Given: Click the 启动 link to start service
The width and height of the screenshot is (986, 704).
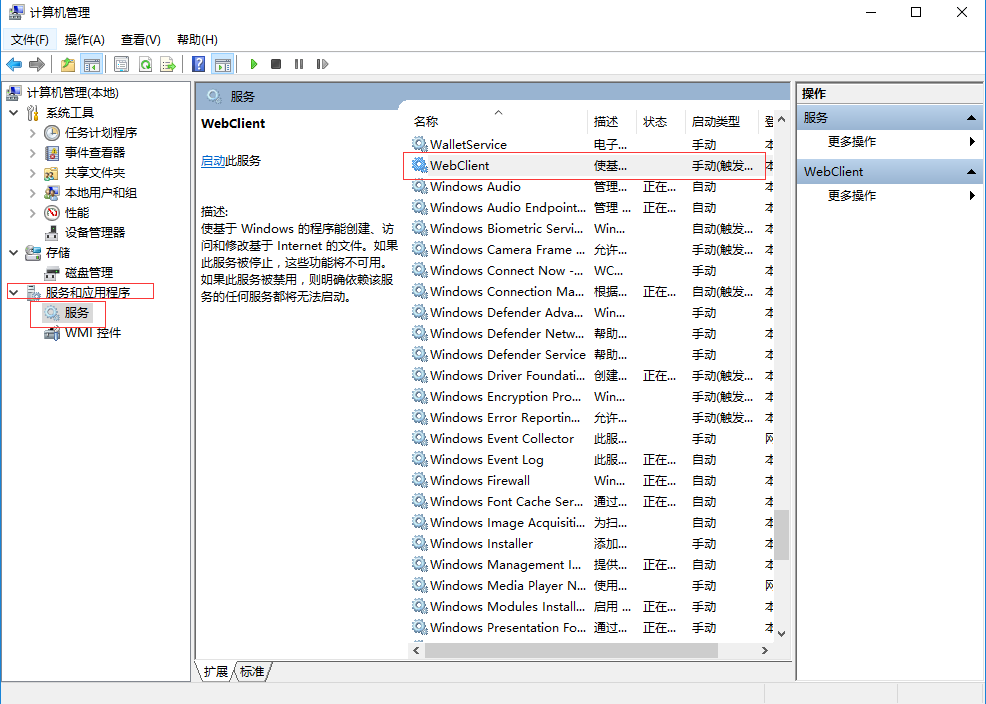Looking at the screenshot, I should tap(213, 160).
